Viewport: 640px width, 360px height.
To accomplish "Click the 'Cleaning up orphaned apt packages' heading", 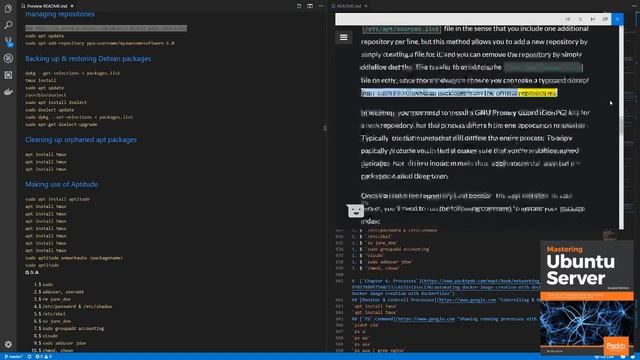I will click(x=81, y=140).
